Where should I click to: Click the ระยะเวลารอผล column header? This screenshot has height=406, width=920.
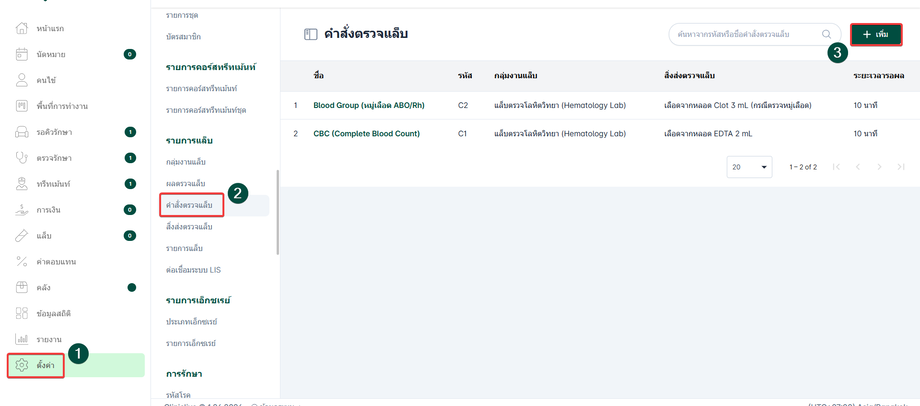tap(878, 76)
